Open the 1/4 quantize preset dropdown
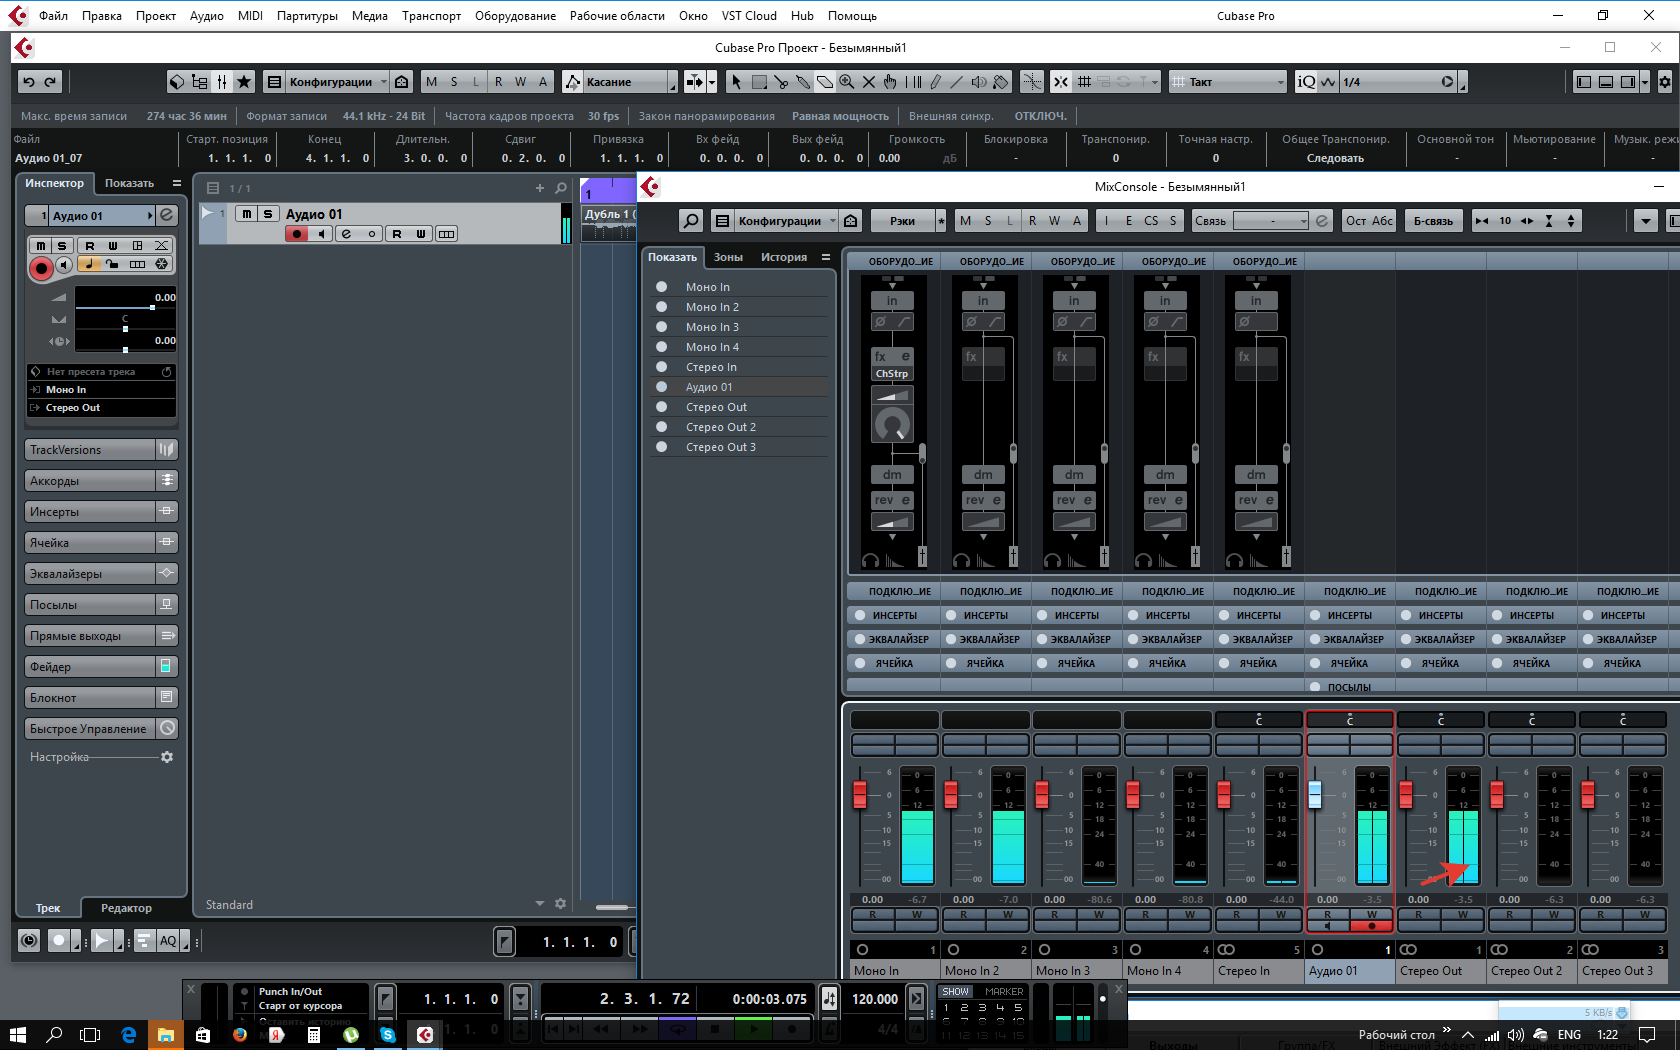 (1398, 82)
